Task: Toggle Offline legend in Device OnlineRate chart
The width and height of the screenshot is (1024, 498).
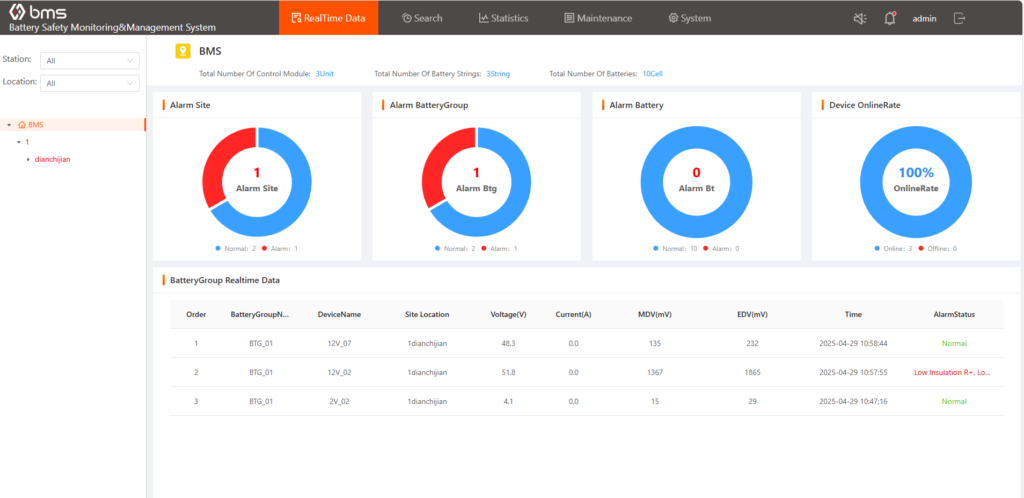Action: (x=939, y=248)
